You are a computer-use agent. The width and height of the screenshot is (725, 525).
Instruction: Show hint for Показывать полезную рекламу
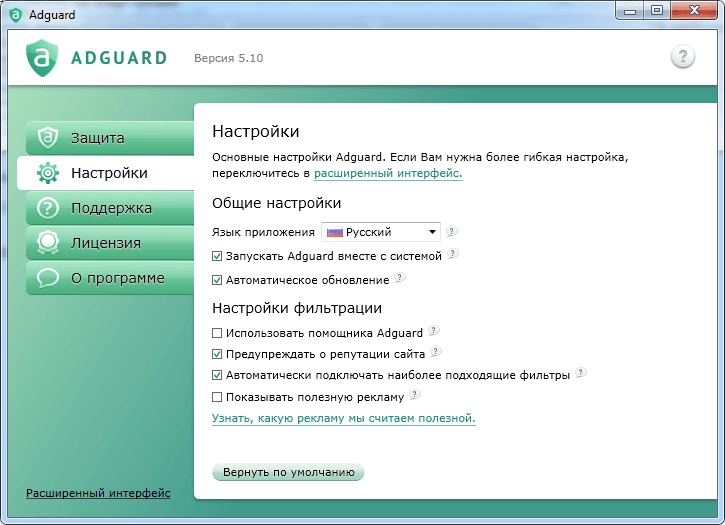coord(415,395)
